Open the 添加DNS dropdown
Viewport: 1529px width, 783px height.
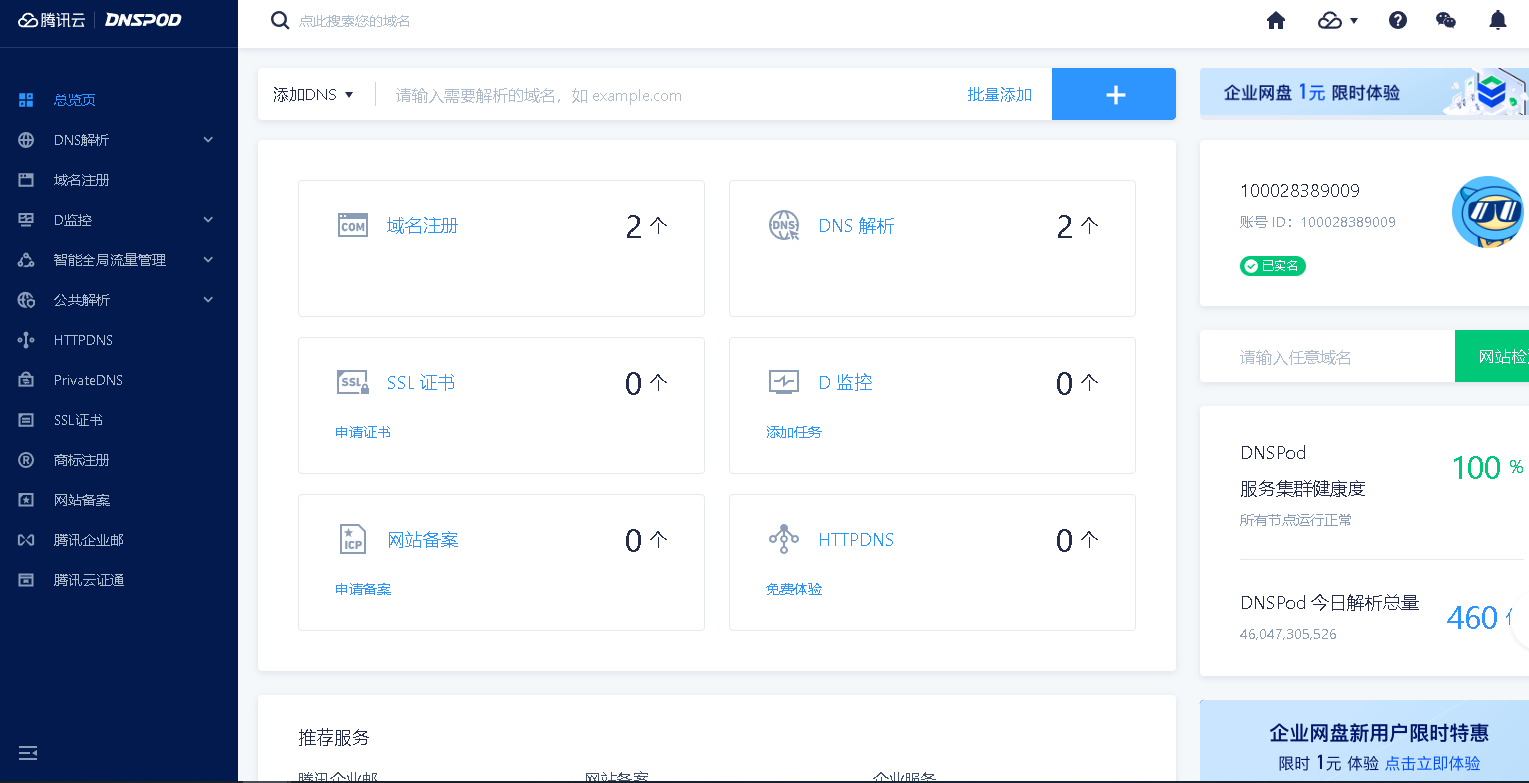pos(314,95)
